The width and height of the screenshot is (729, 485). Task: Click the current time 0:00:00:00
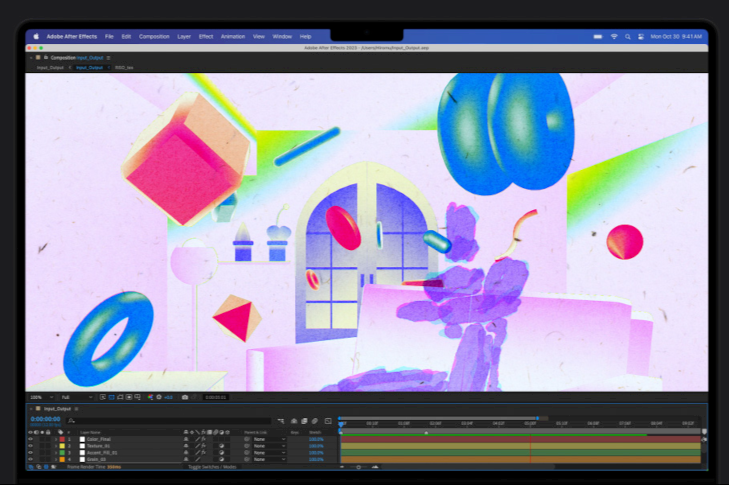click(x=45, y=419)
